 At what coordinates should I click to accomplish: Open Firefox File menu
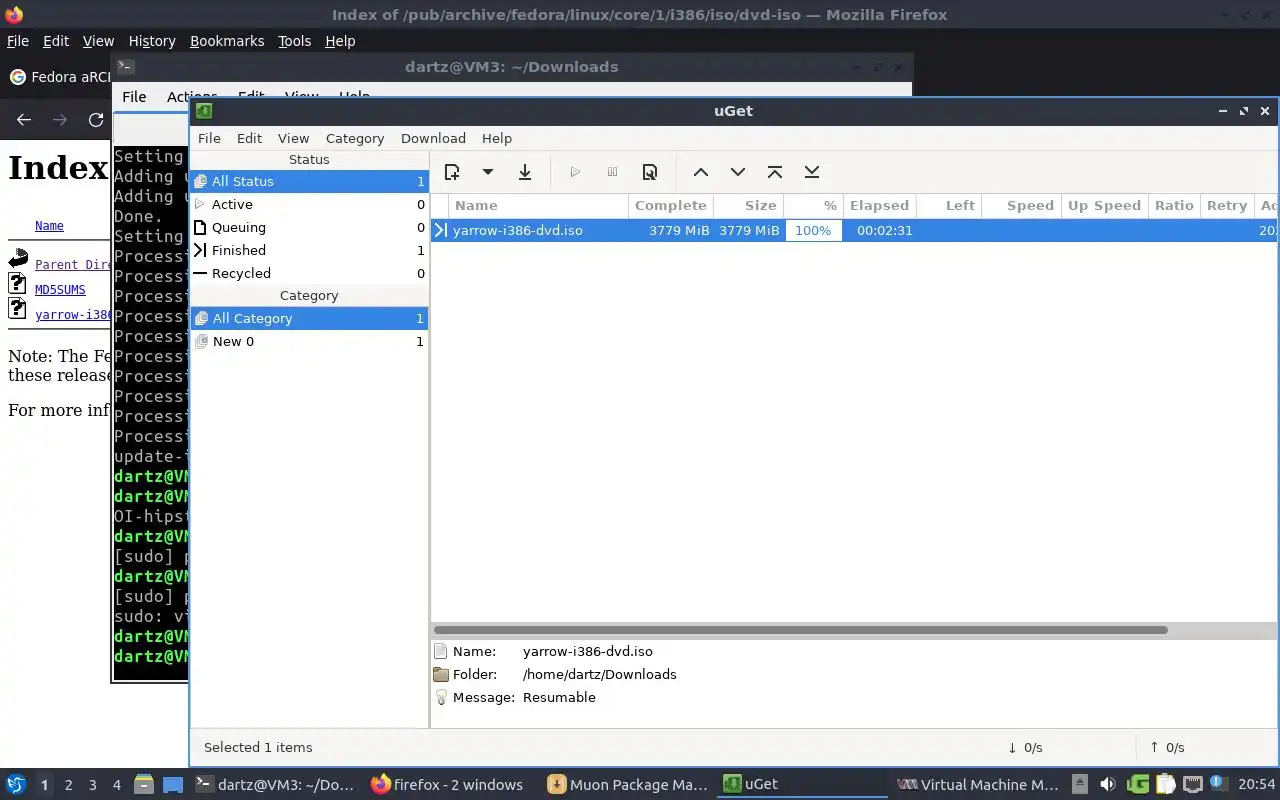pyautogui.click(x=18, y=41)
